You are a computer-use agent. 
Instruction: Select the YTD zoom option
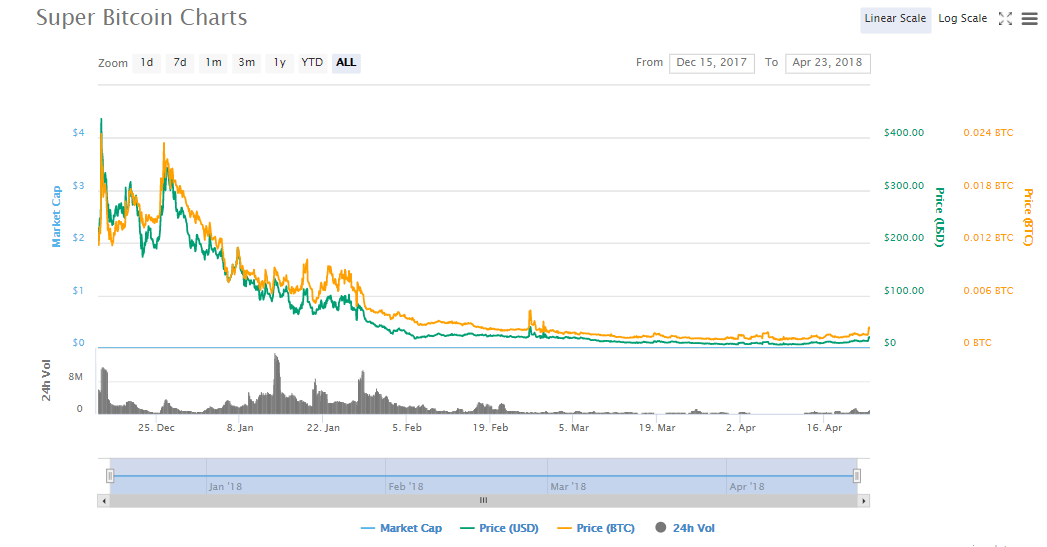pos(312,63)
